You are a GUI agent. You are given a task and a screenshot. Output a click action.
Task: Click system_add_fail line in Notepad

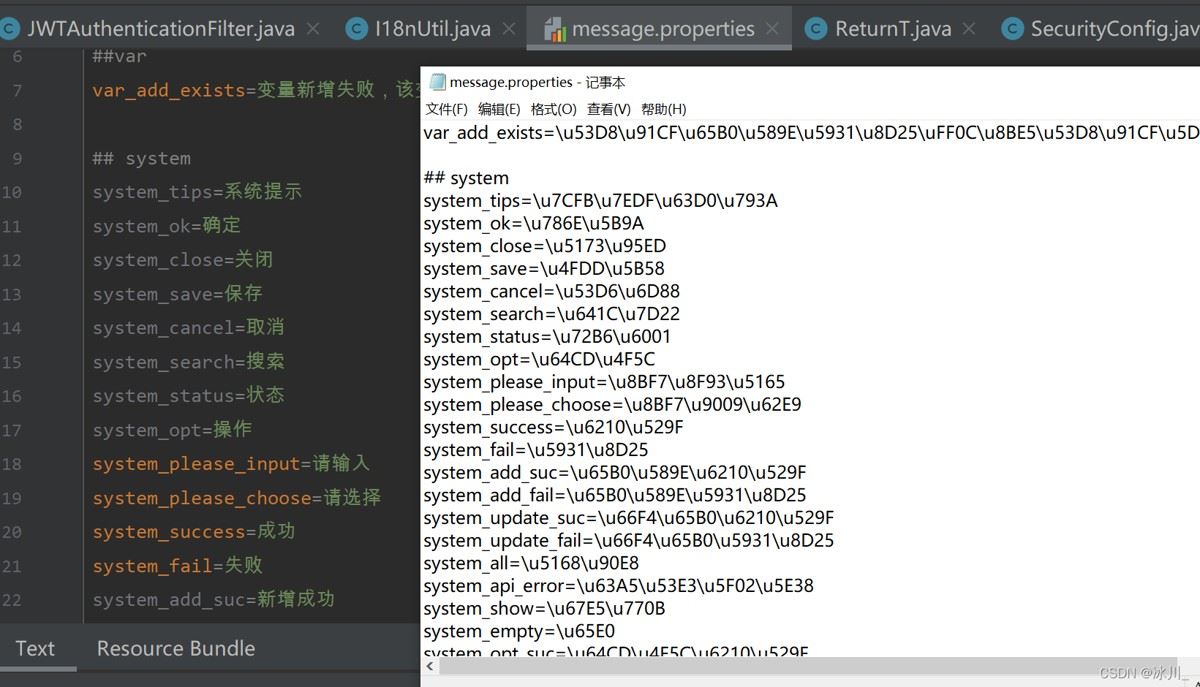coord(614,495)
